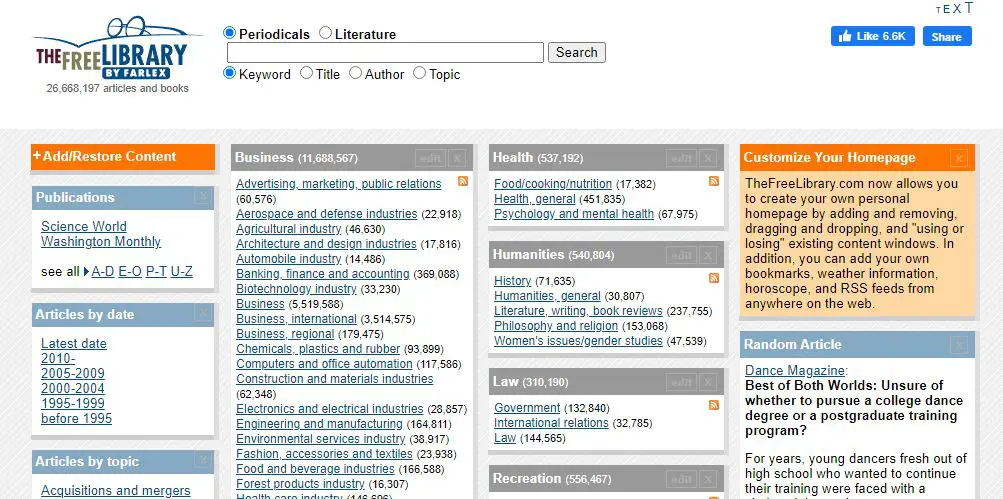
Task: Close the Business panel with its X
Action: coord(457,158)
